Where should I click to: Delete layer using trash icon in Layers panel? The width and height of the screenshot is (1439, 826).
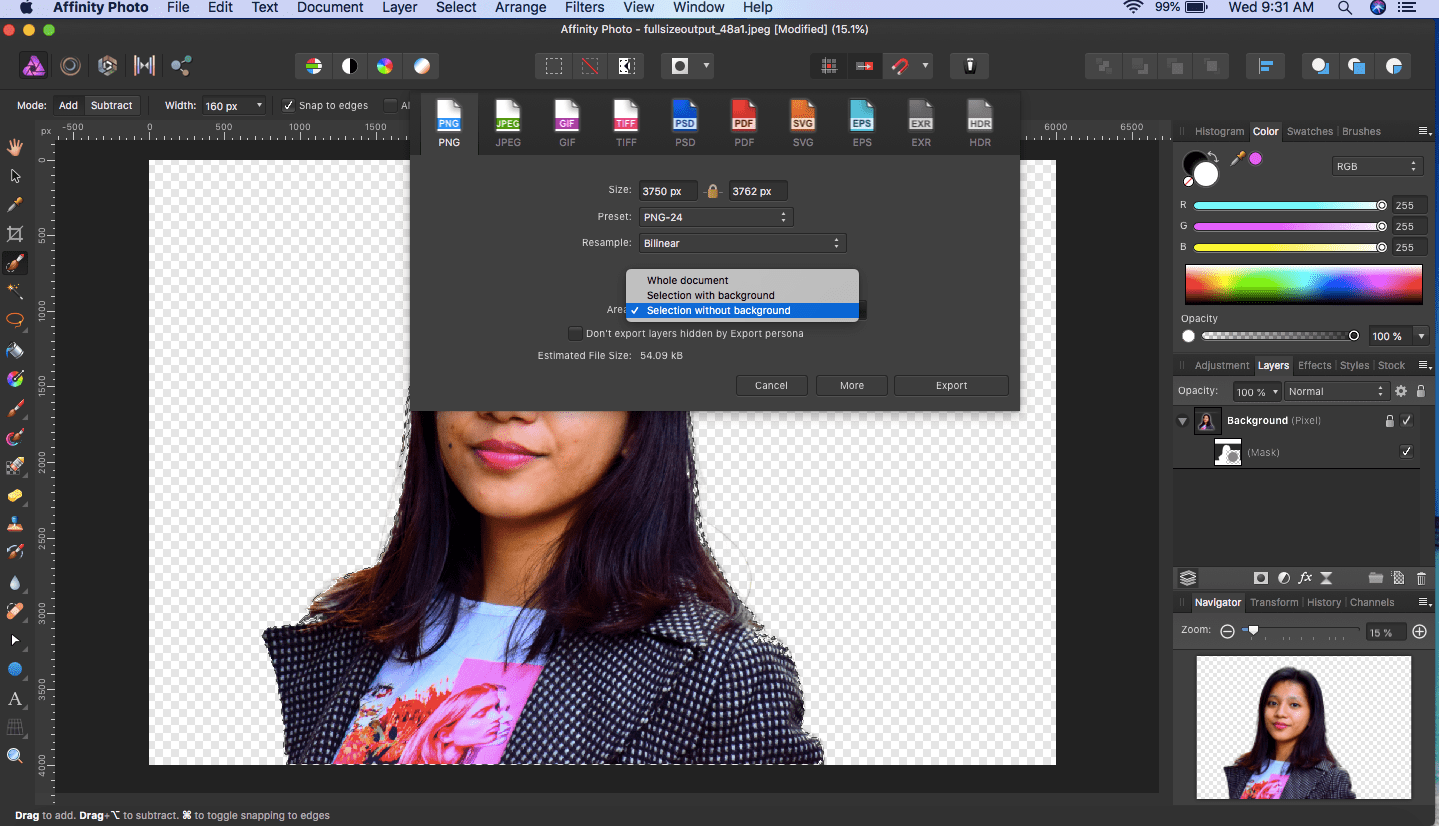click(x=1421, y=578)
